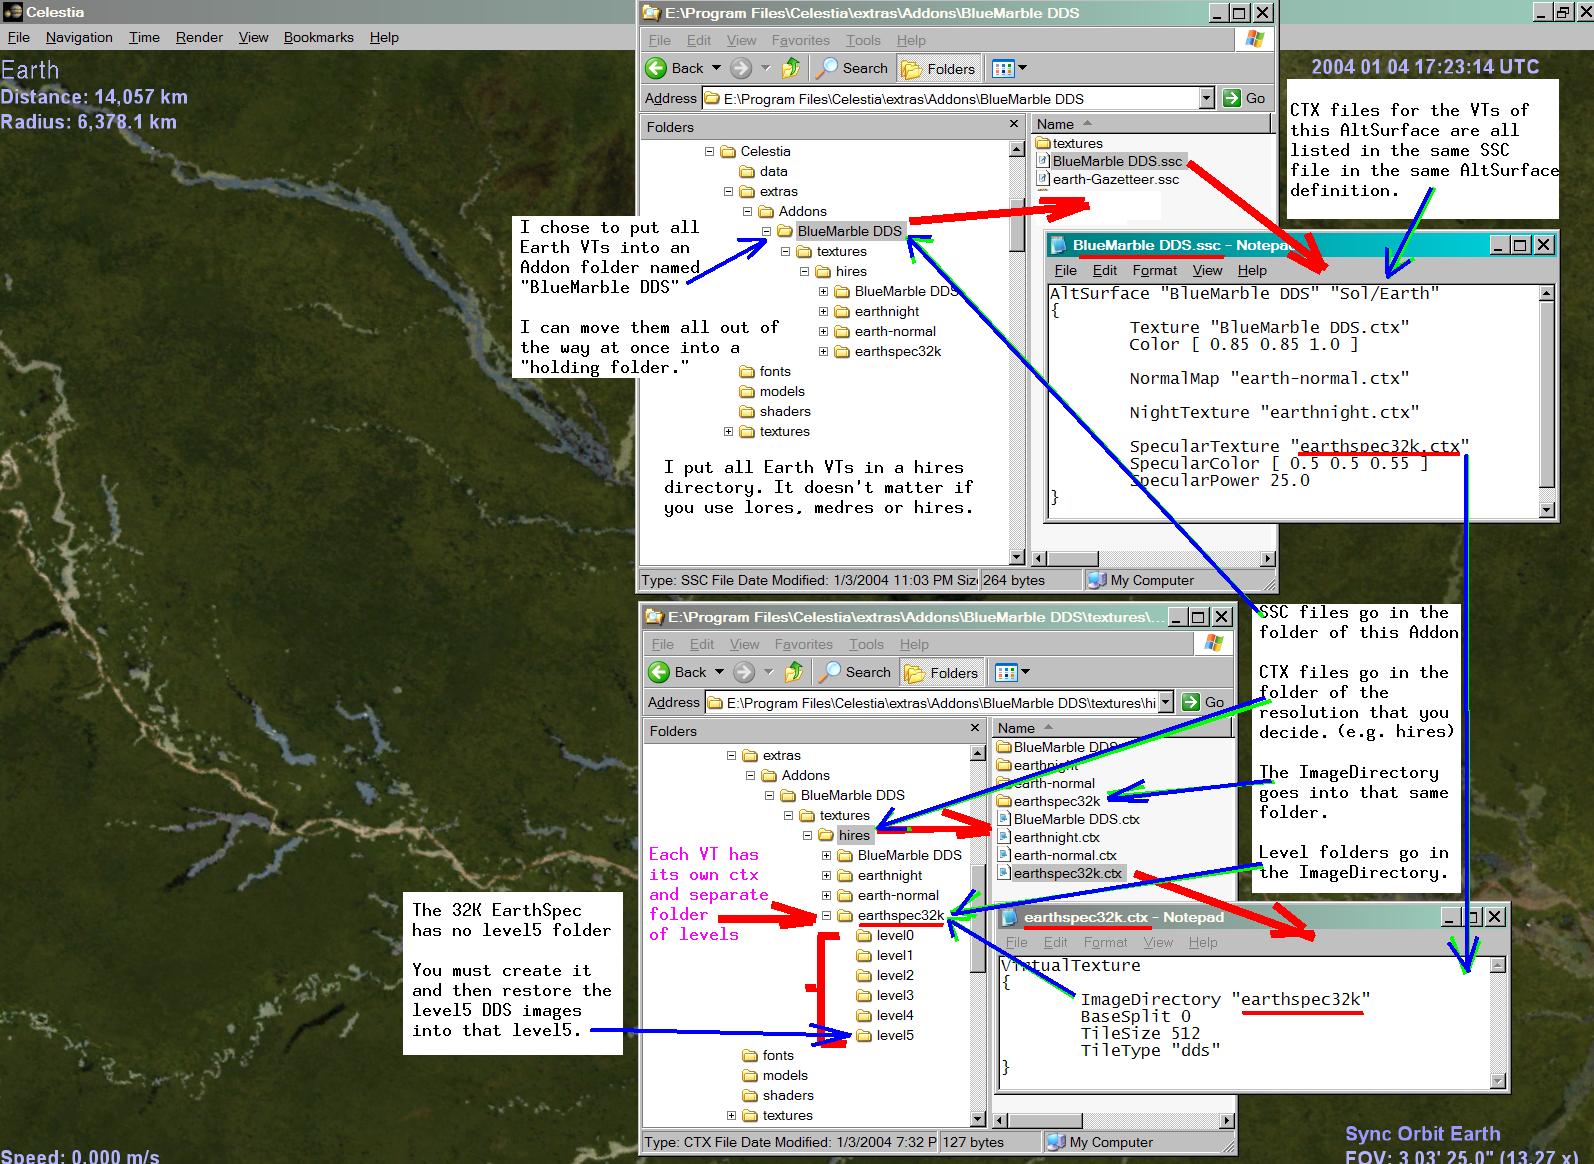Open Format menu in BlueMarble DDS.ssc Notepad
Screen dimensions: 1594x1164
1155,270
